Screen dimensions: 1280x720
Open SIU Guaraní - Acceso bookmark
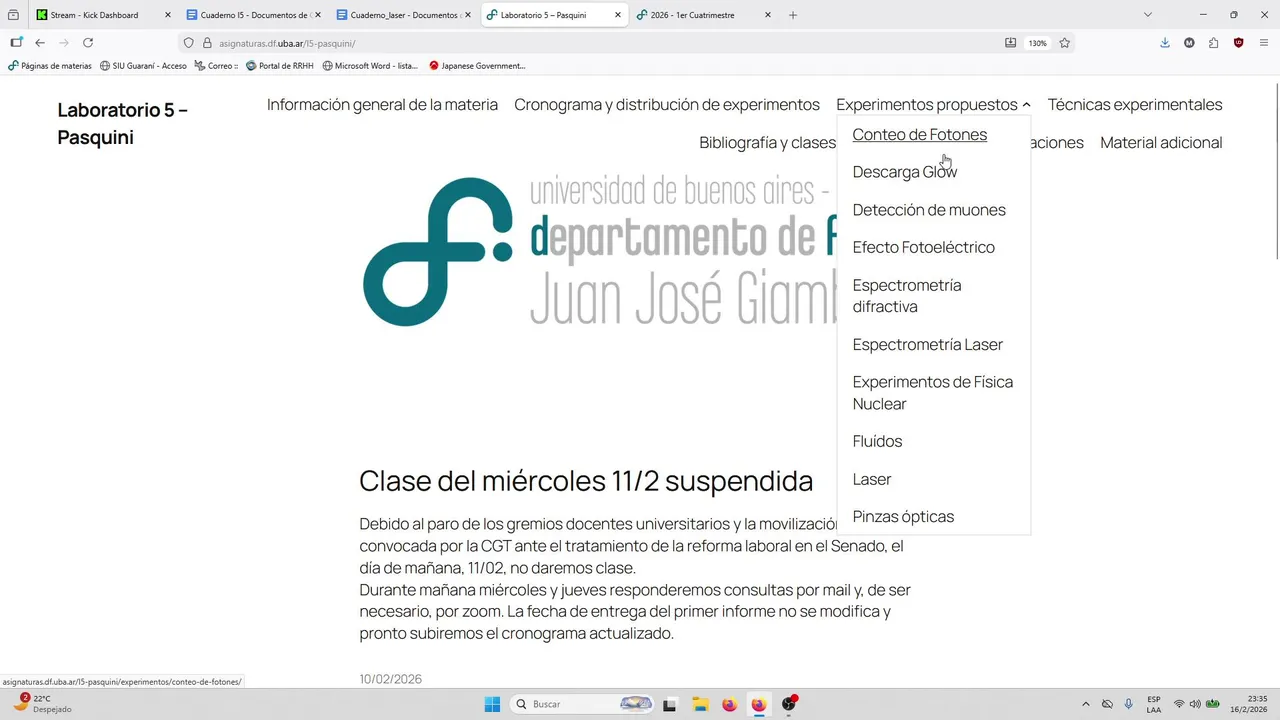click(143, 66)
